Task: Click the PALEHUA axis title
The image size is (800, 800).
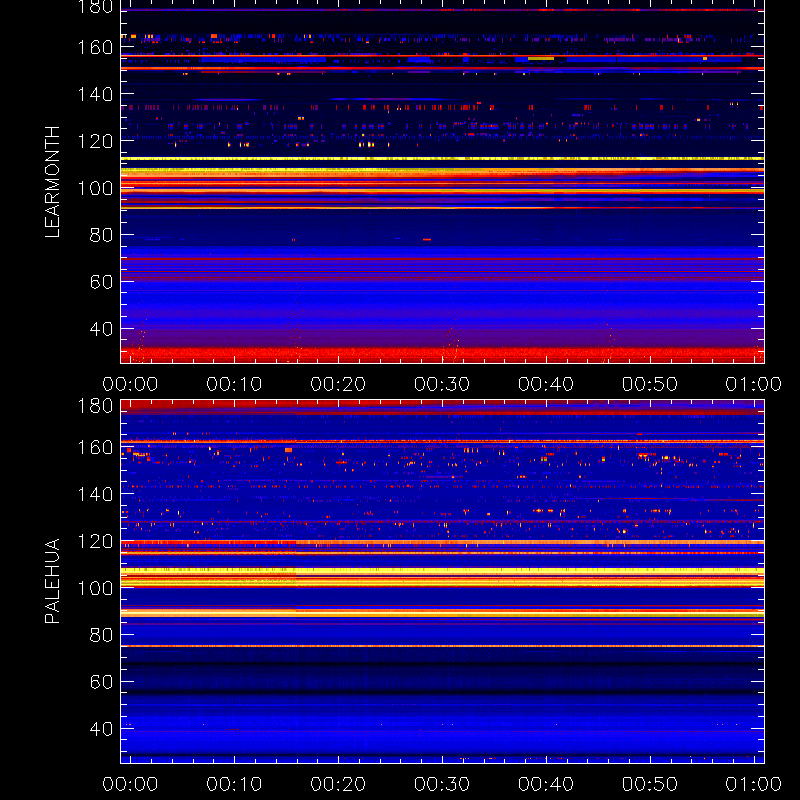Action: tap(52, 581)
